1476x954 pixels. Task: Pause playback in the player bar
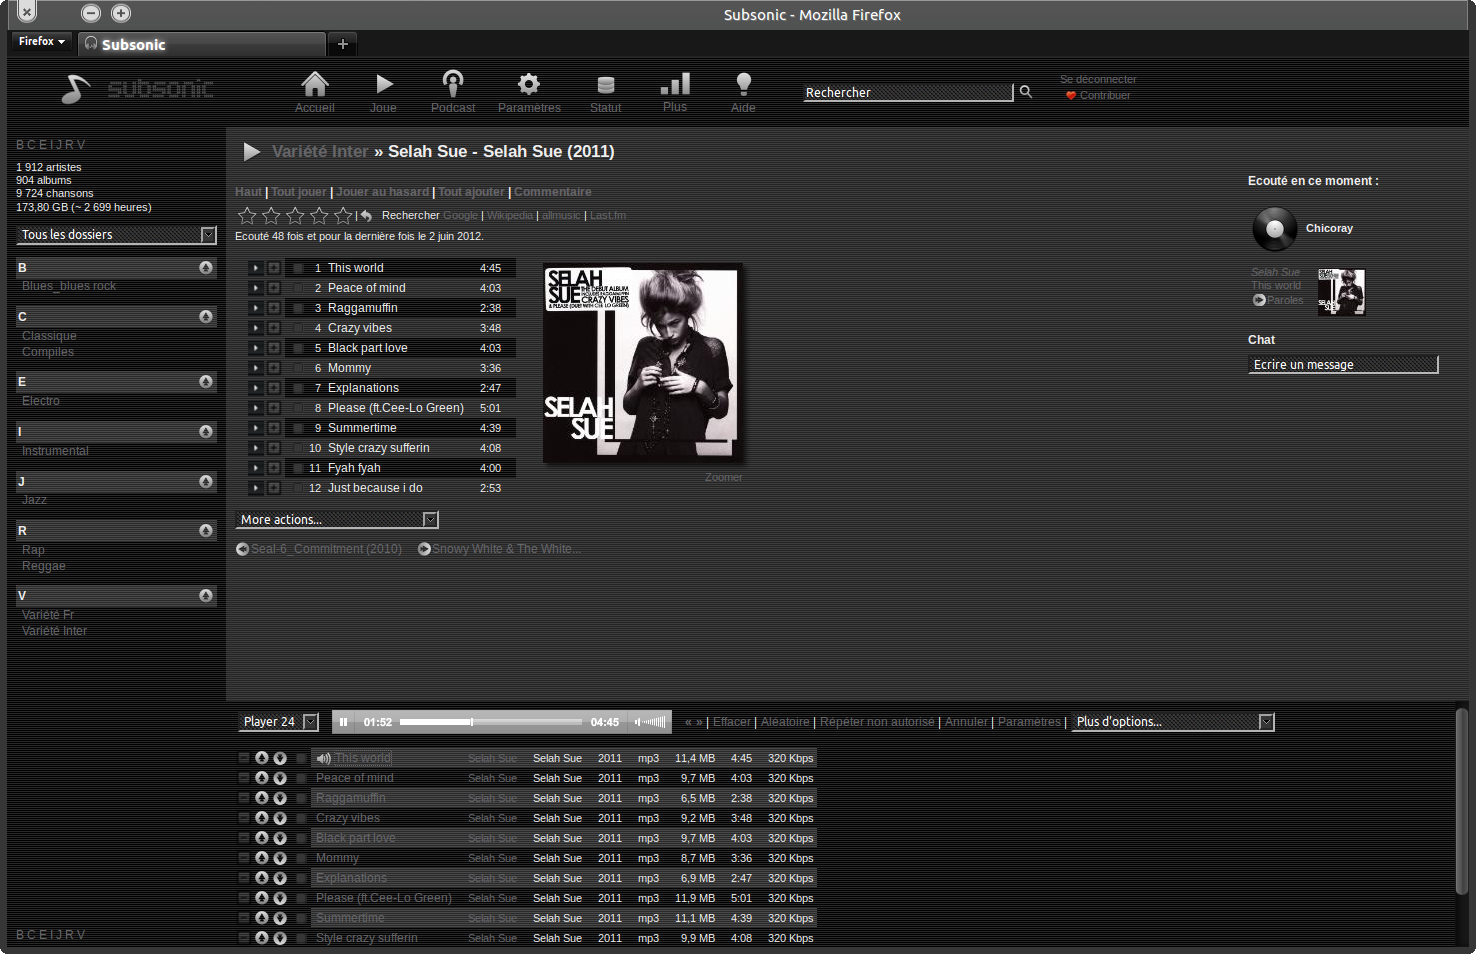click(x=343, y=722)
